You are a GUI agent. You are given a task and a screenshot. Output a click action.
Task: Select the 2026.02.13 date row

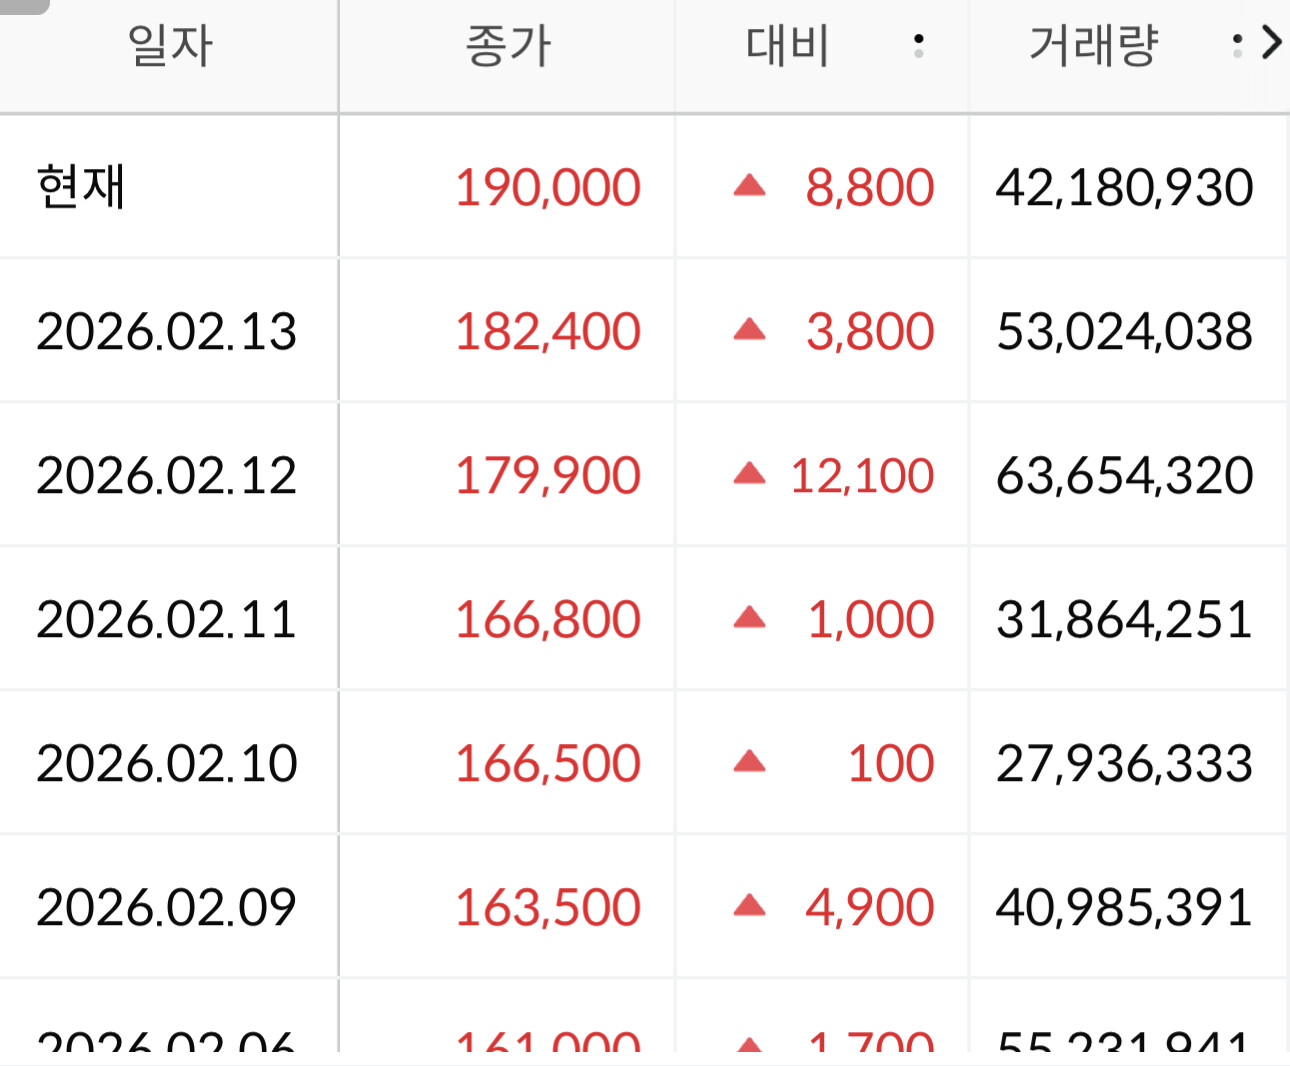pos(645,331)
